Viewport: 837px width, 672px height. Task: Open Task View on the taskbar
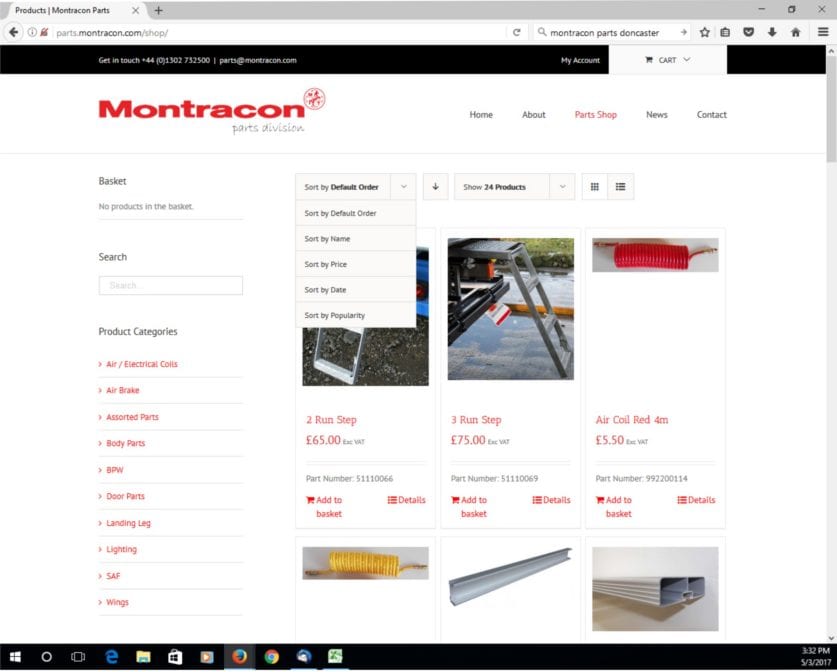[x=78, y=657]
